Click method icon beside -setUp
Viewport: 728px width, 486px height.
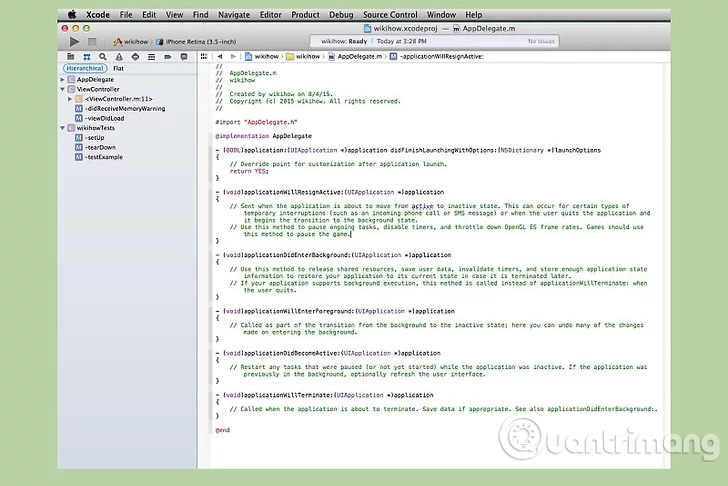point(79,137)
